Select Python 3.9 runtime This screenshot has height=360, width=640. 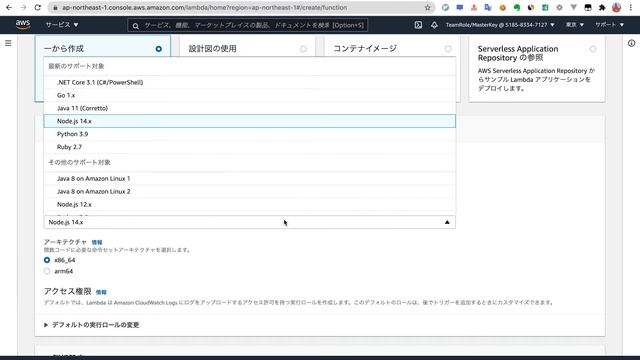[x=249, y=134]
